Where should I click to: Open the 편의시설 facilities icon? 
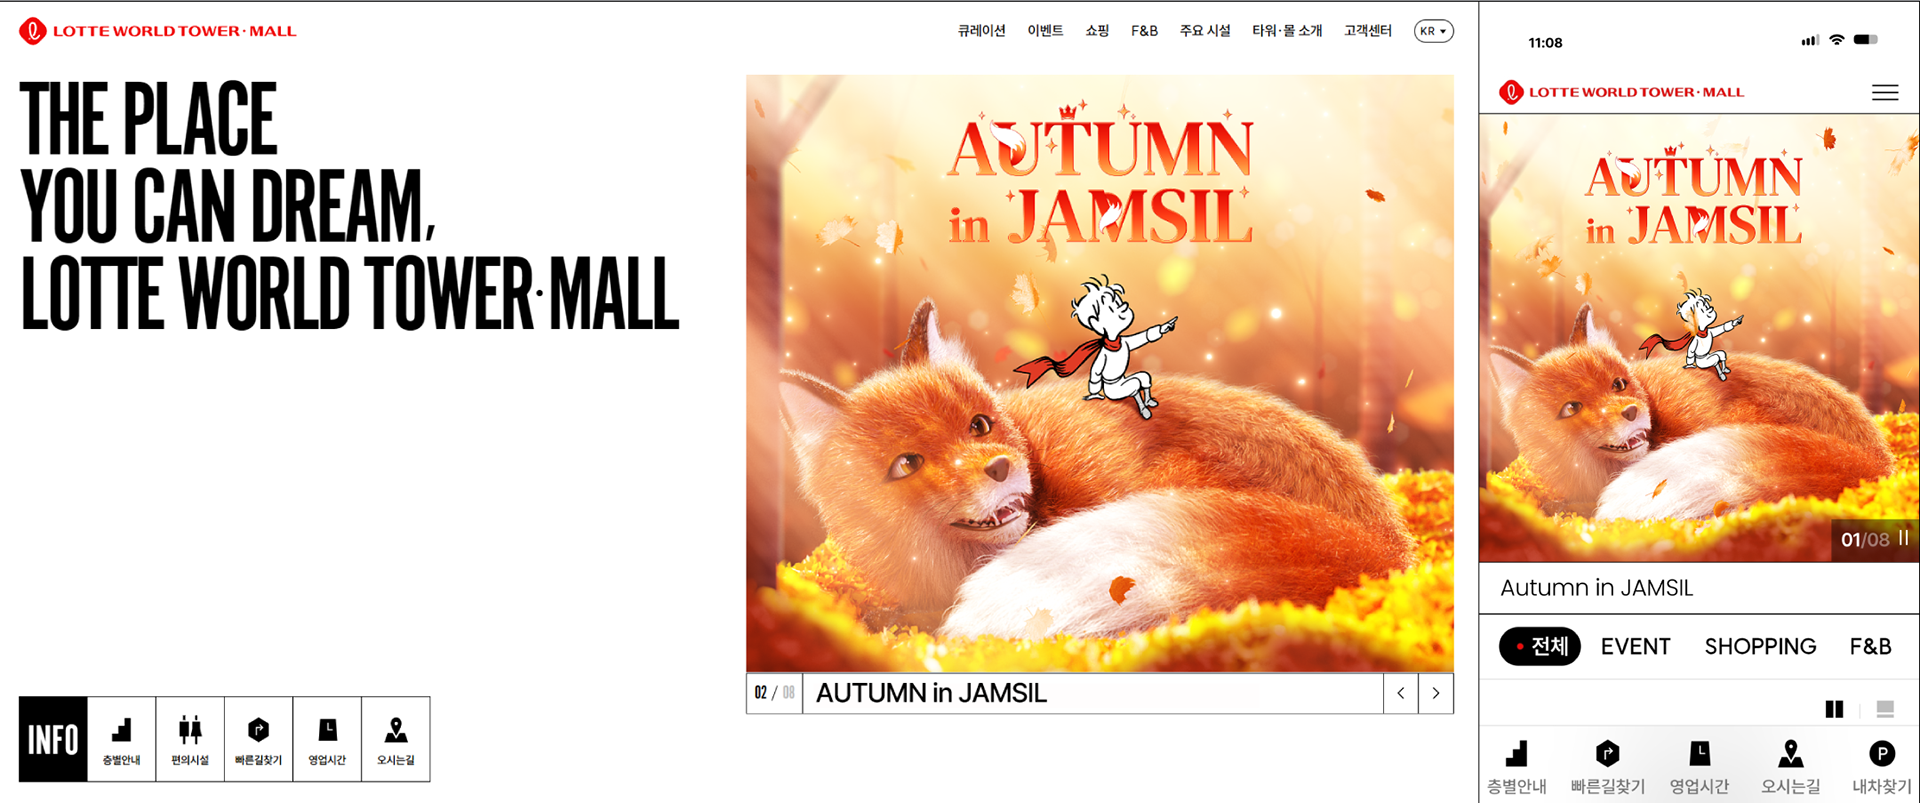pyautogui.click(x=190, y=739)
